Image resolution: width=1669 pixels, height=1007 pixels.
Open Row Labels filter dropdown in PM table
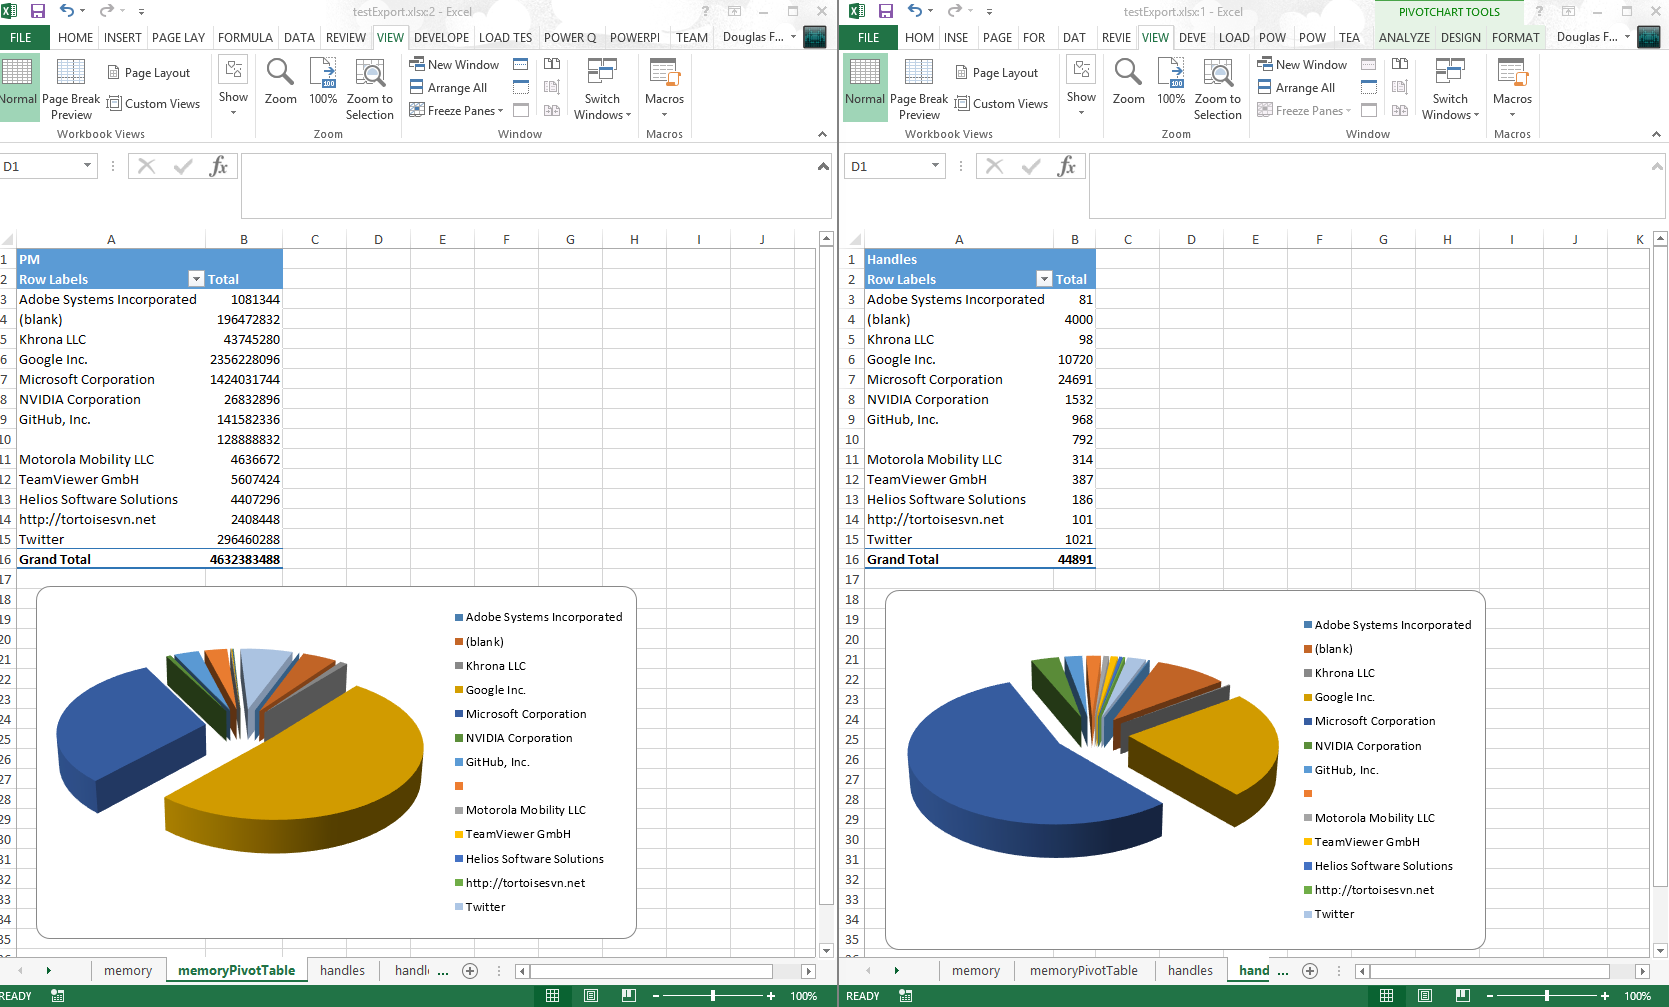click(196, 279)
